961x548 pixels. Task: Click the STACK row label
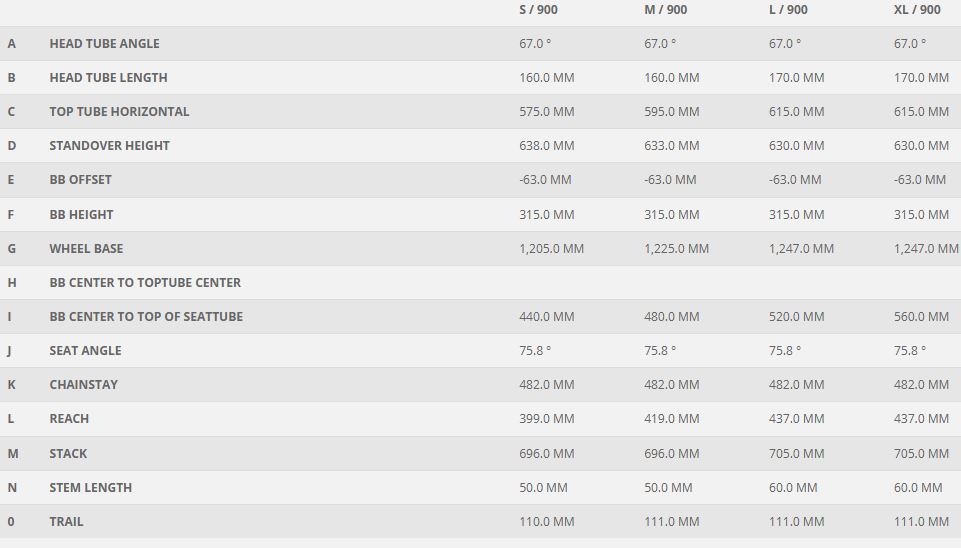(x=68, y=454)
